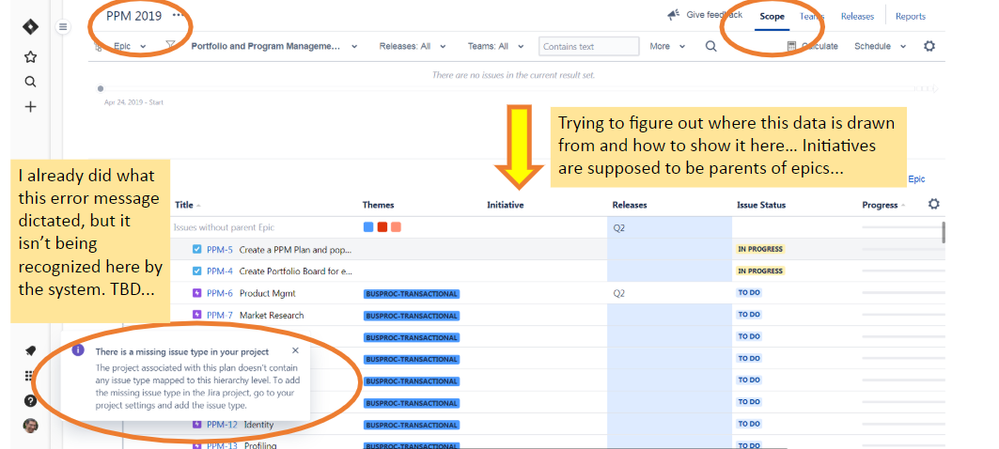This screenshot has width=999, height=449.
Task: Click epic type icon for PPM-7
Action: [x=197, y=315]
